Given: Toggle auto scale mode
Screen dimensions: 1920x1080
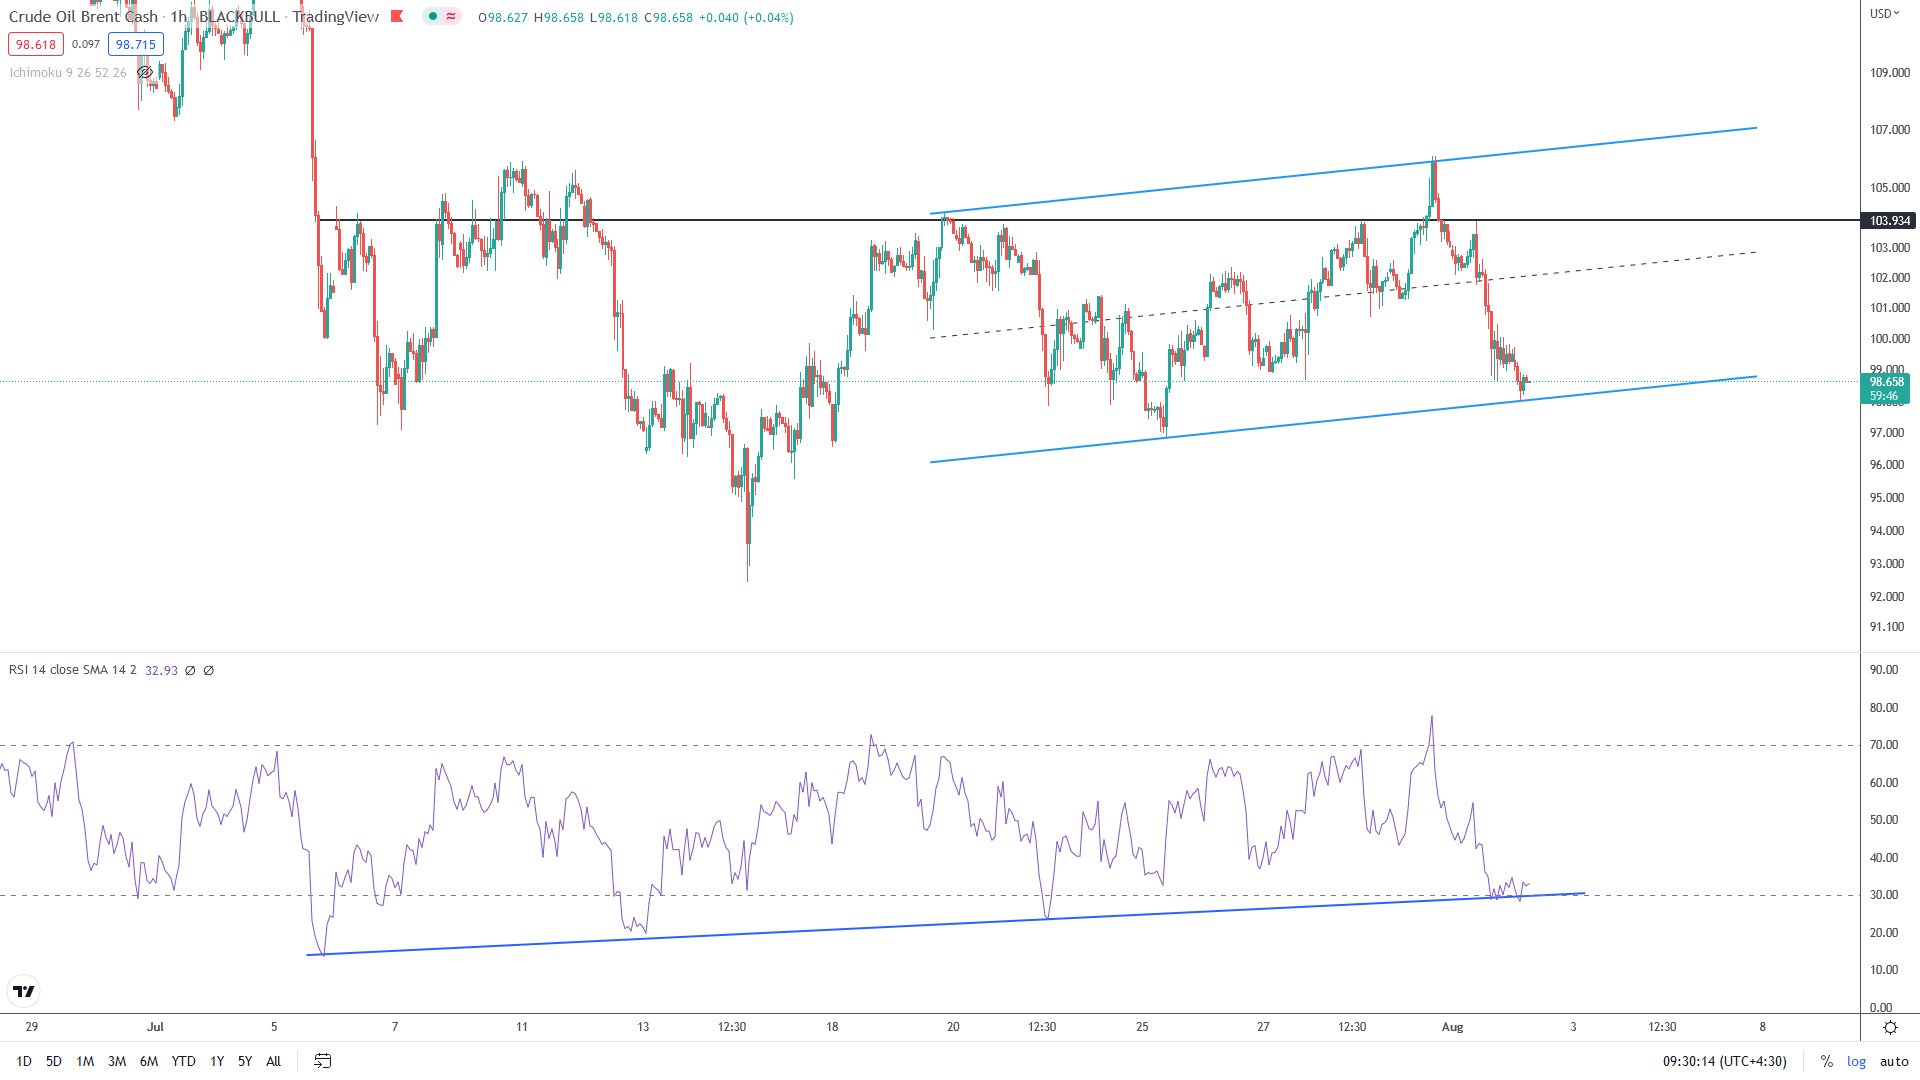Looking at the screenshot, I should point(1894,1061).
